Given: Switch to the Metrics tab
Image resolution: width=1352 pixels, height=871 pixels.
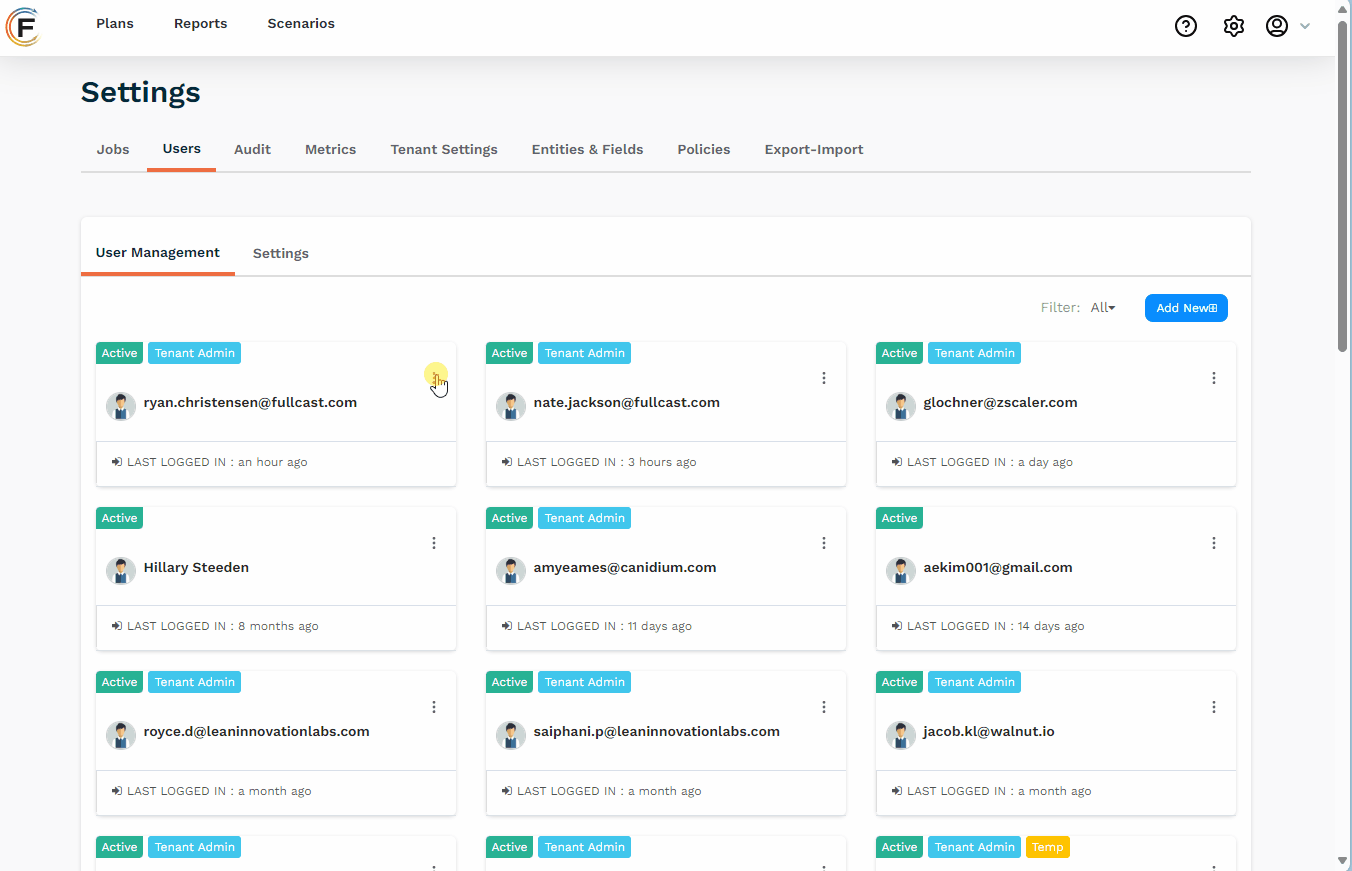Looking at the screenshot, I should [331, 149].
